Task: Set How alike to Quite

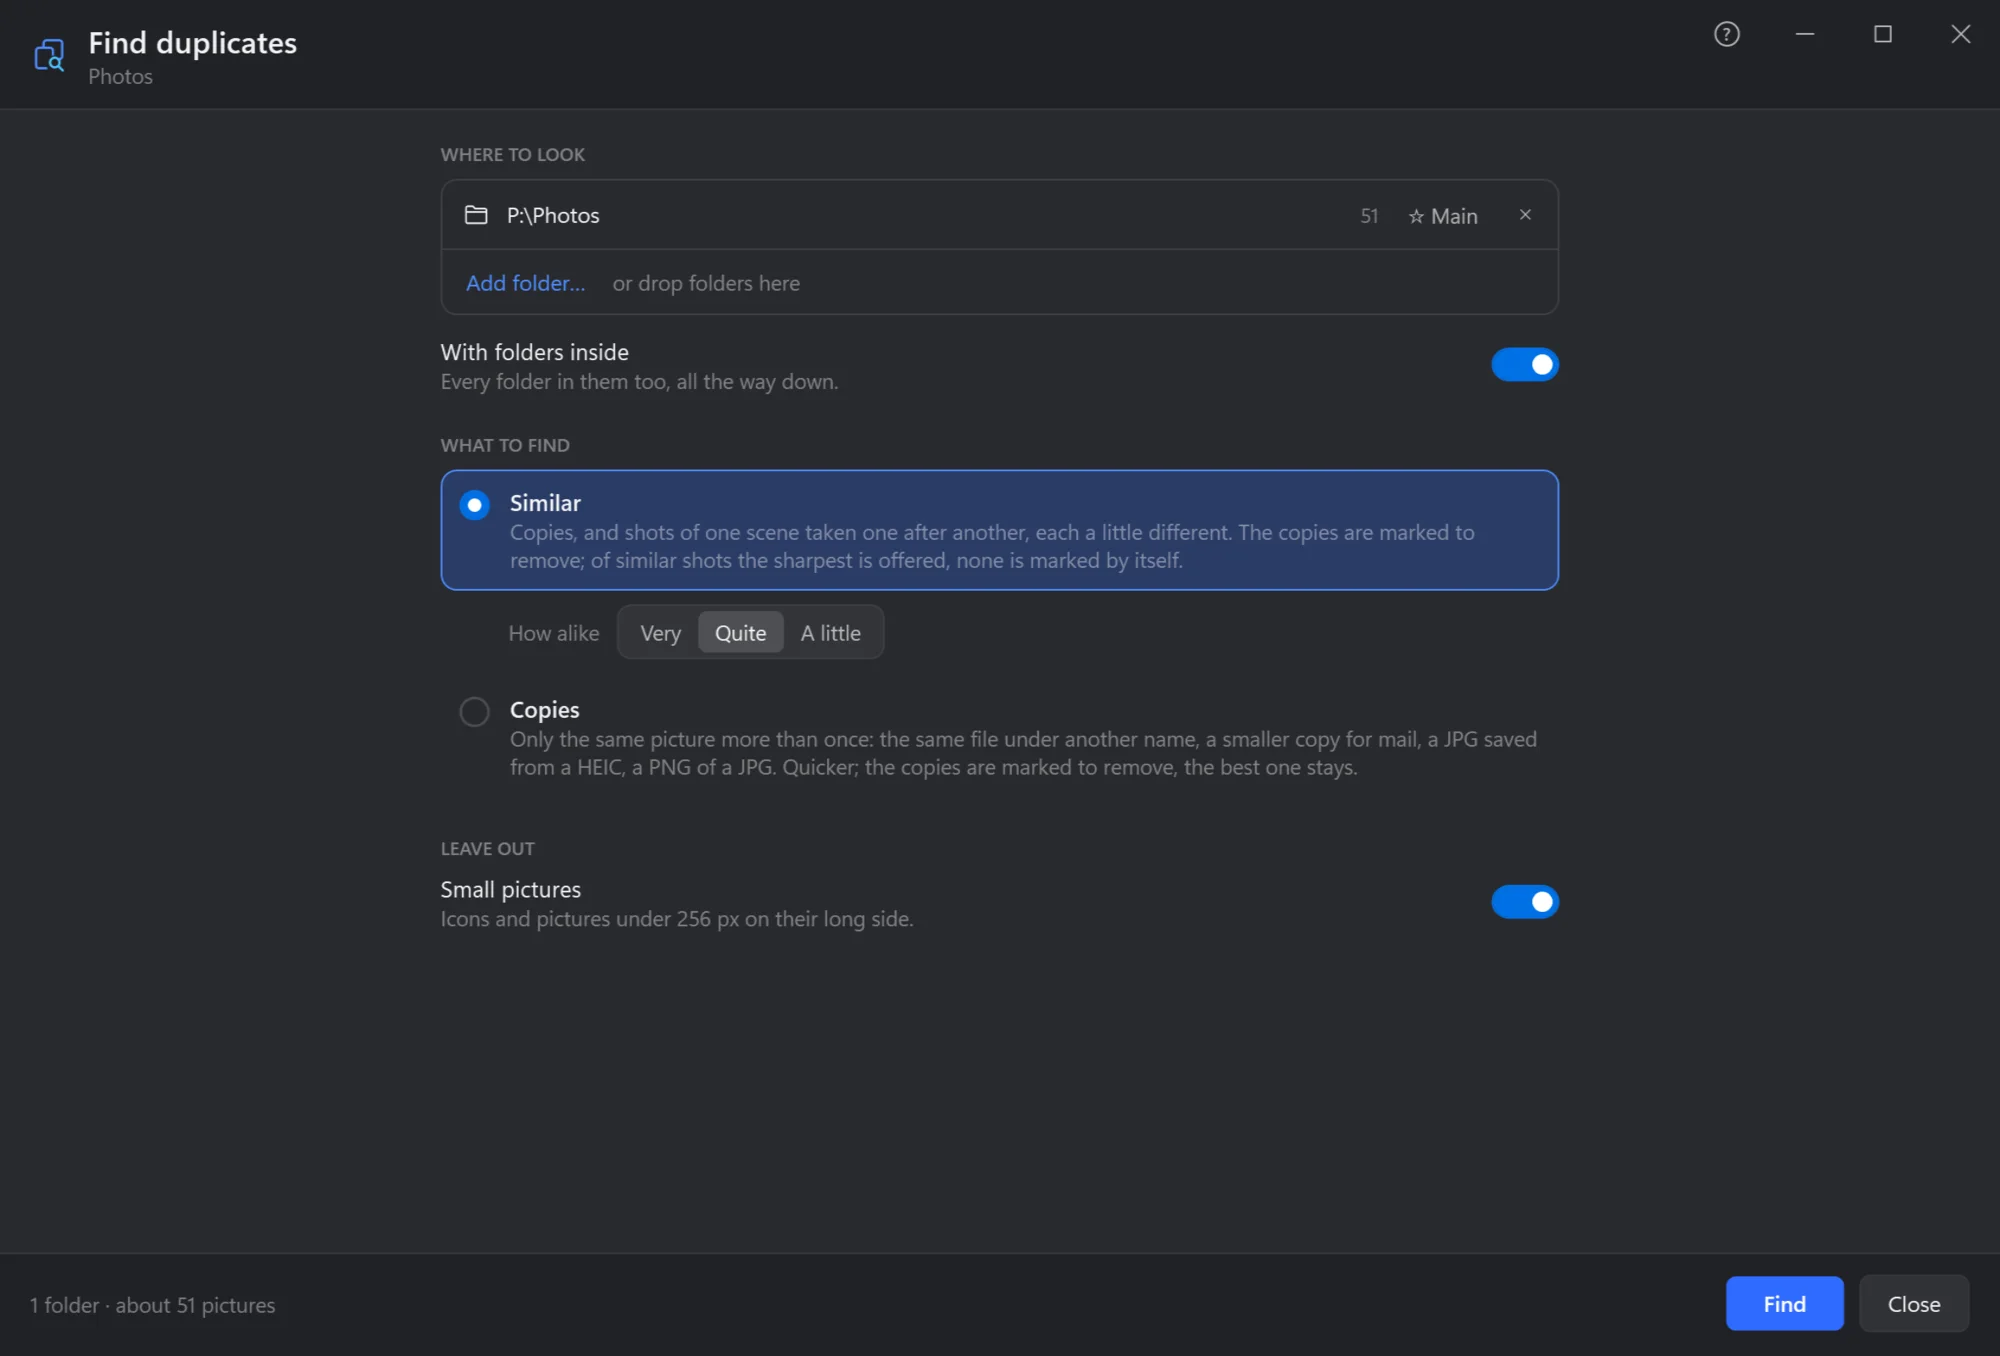Action: 740,633
